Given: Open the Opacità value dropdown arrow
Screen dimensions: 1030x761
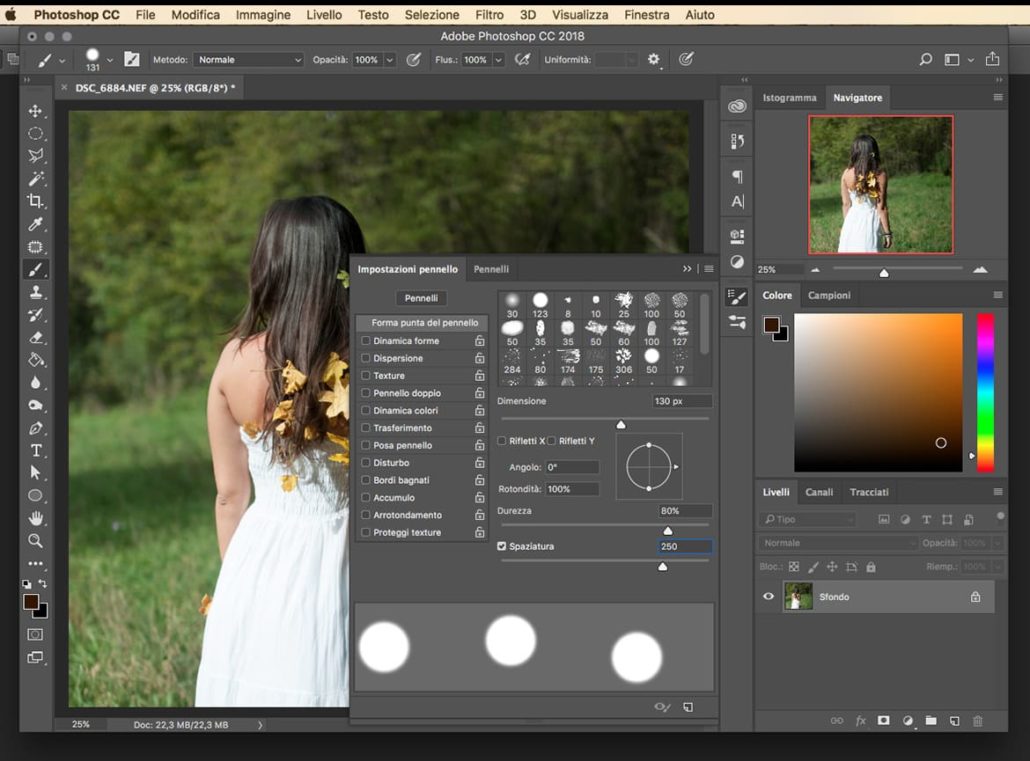Looking at the screenshot, I should coord(390,60).
